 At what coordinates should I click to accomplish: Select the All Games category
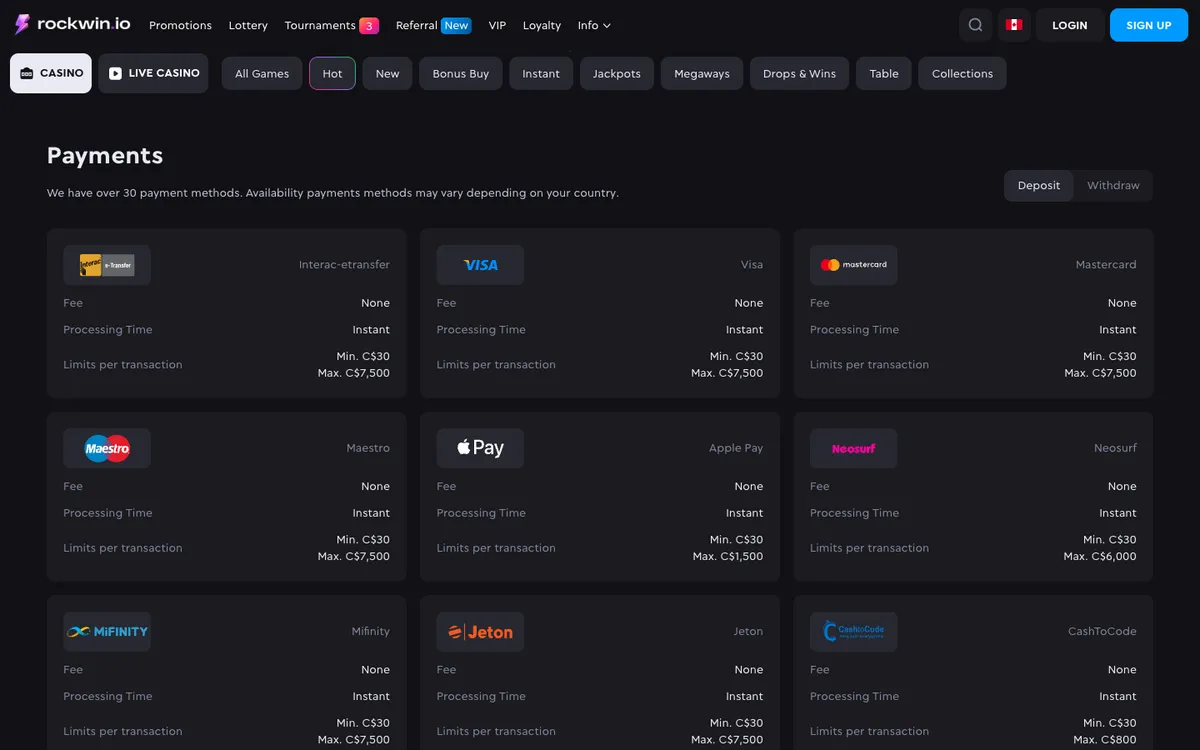262,74
